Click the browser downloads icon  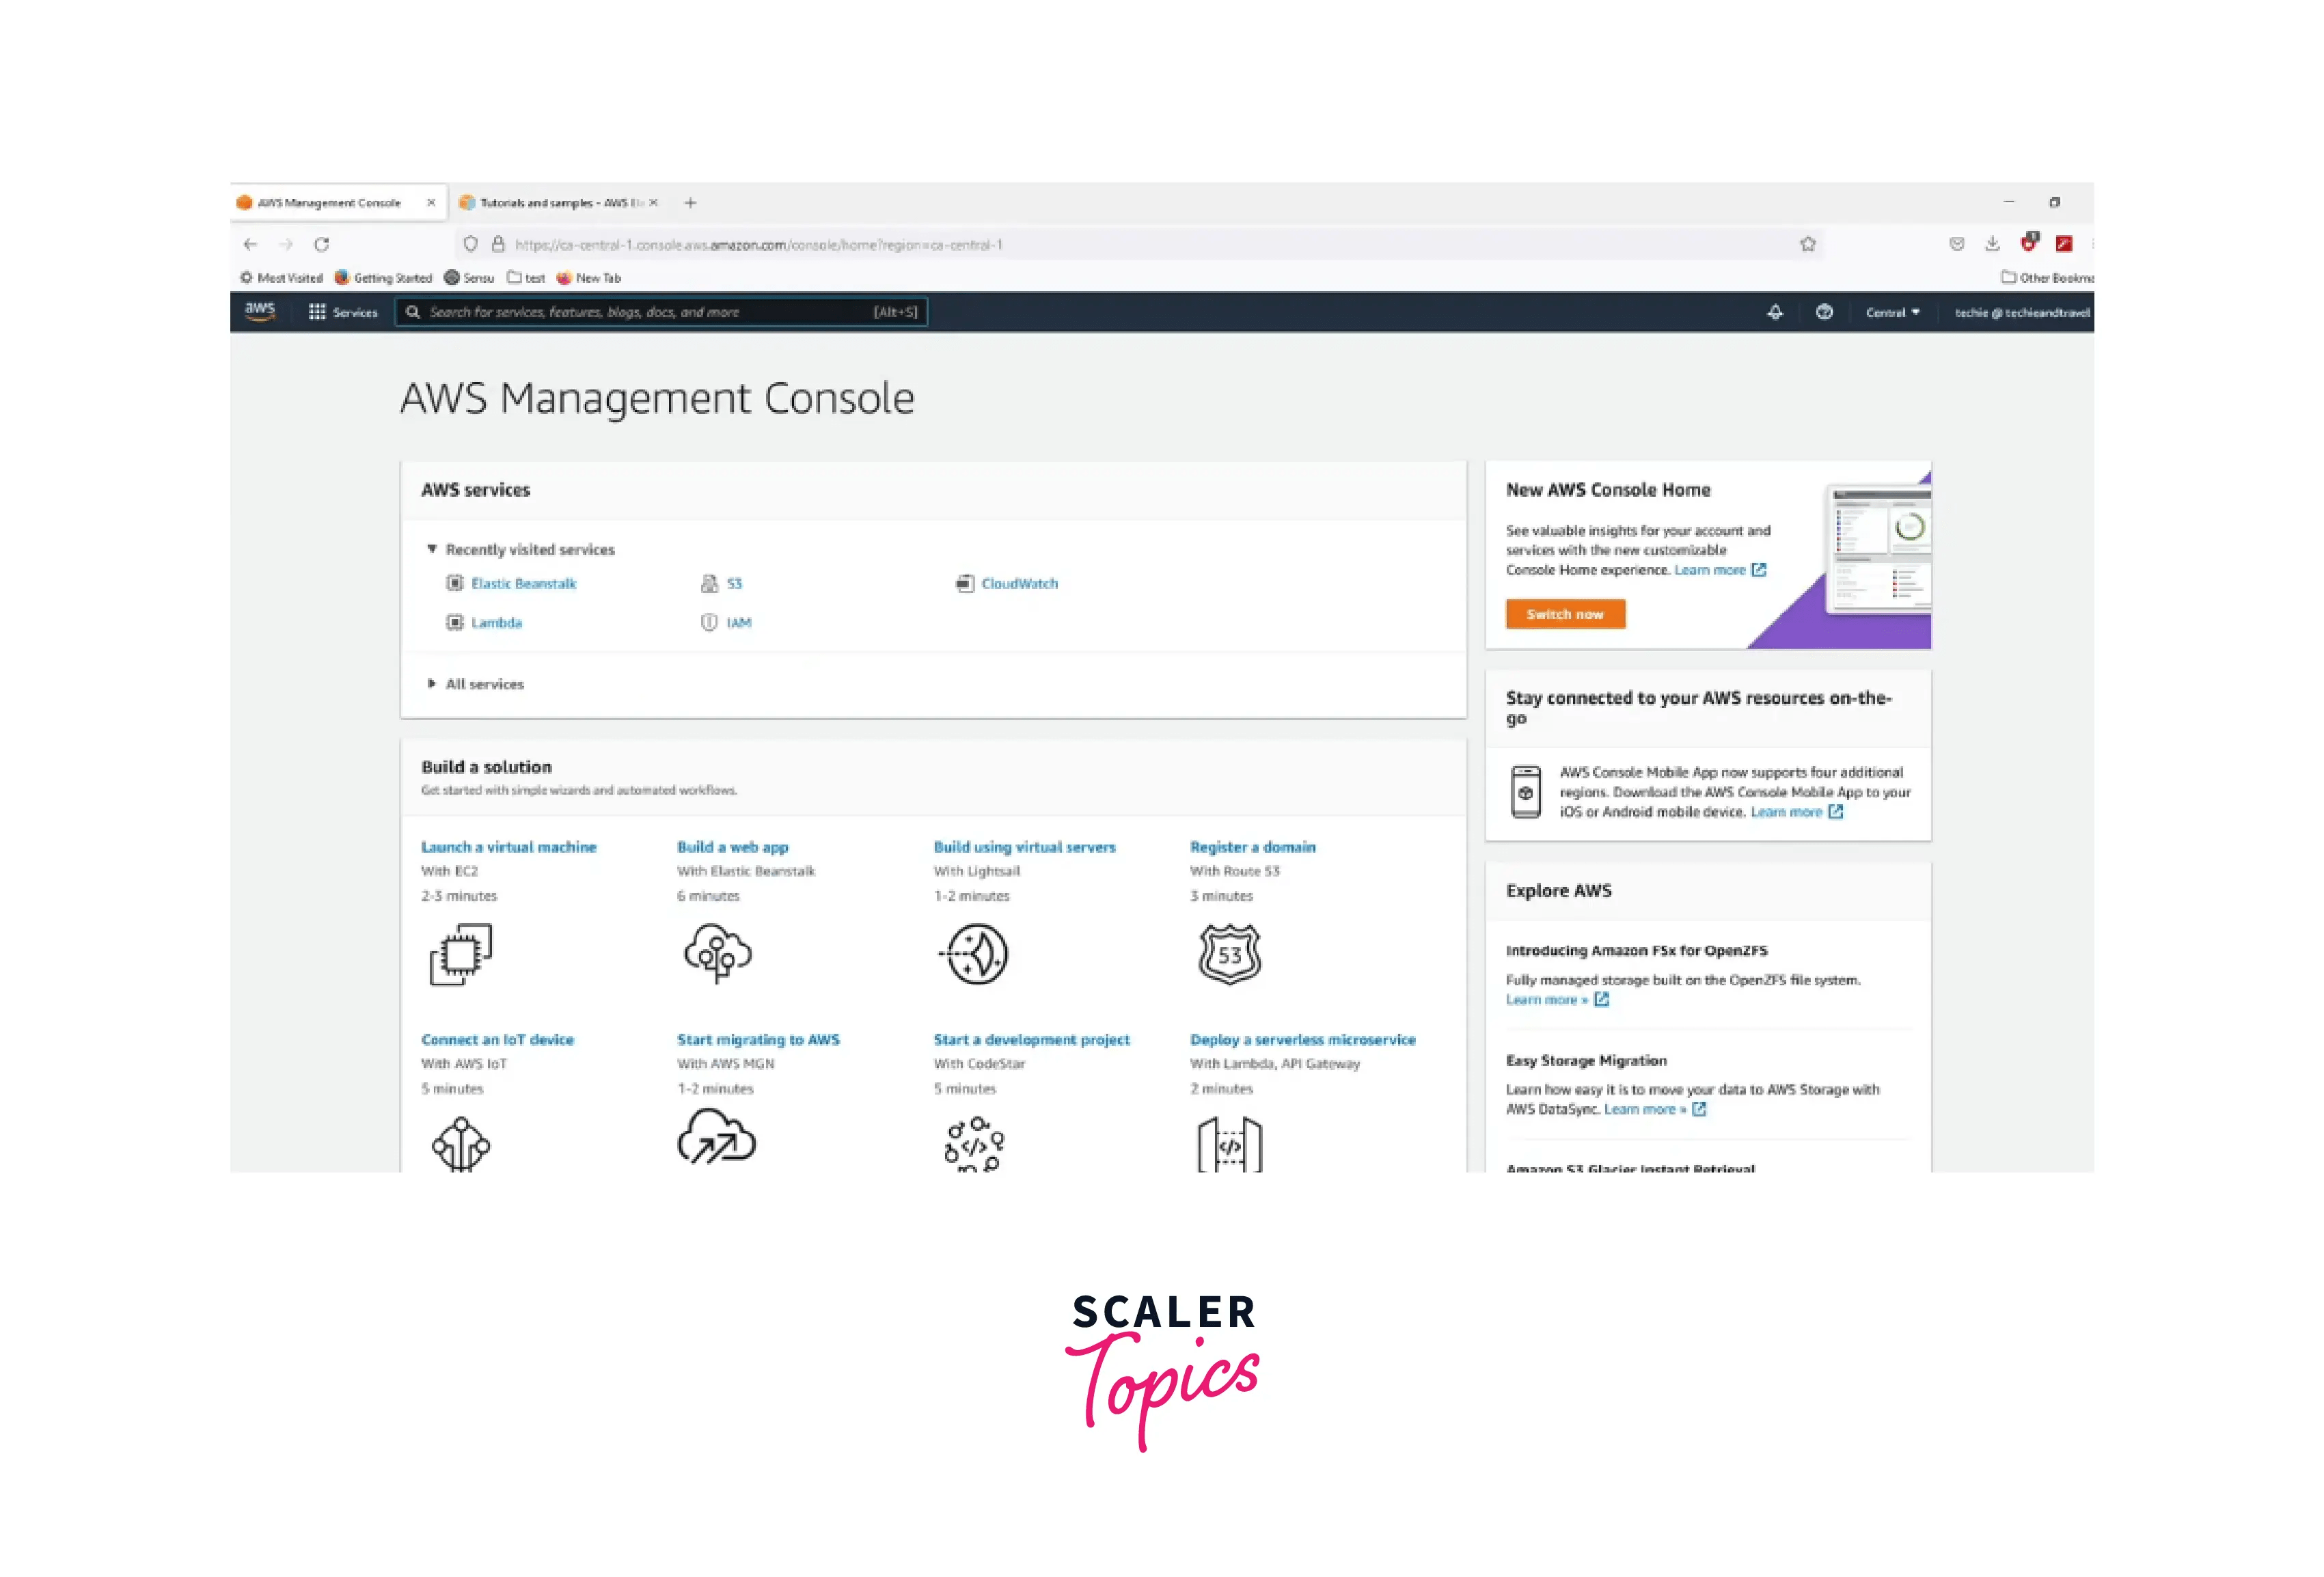click(x=1992, y=243)
